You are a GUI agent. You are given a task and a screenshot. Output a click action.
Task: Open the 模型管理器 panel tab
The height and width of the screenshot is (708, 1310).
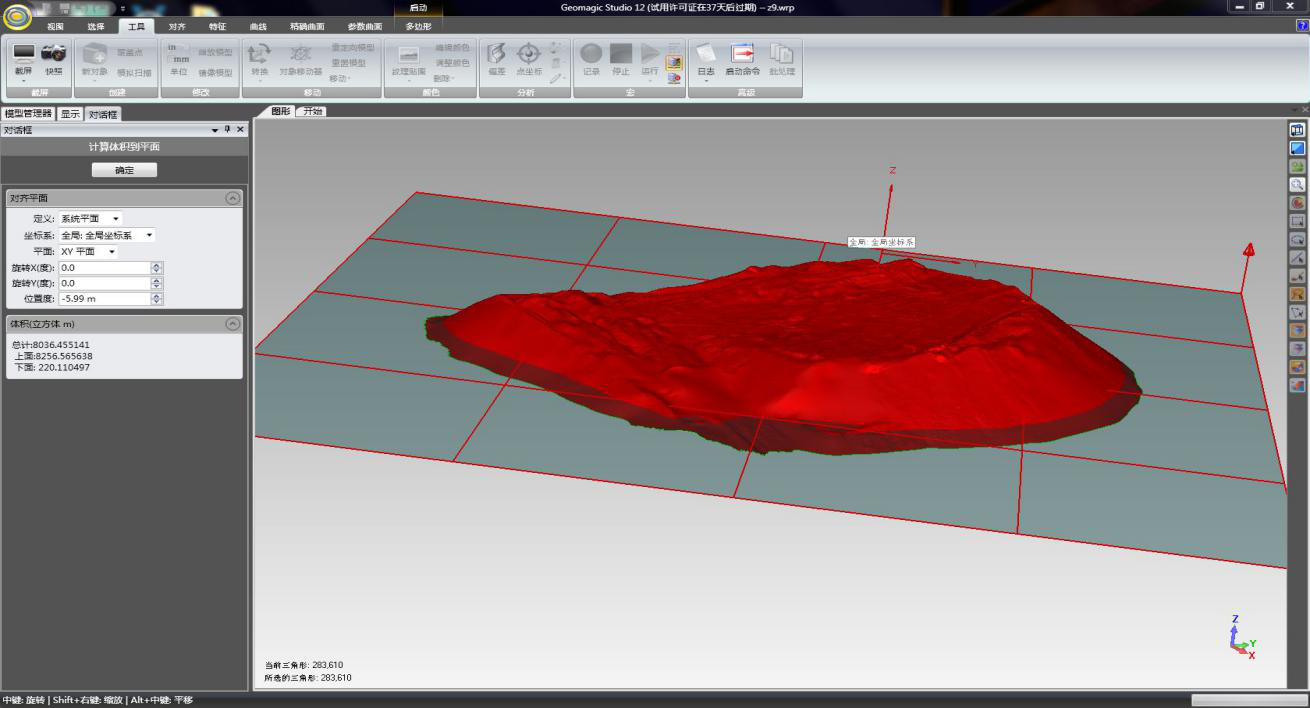(x=28, y=114)
